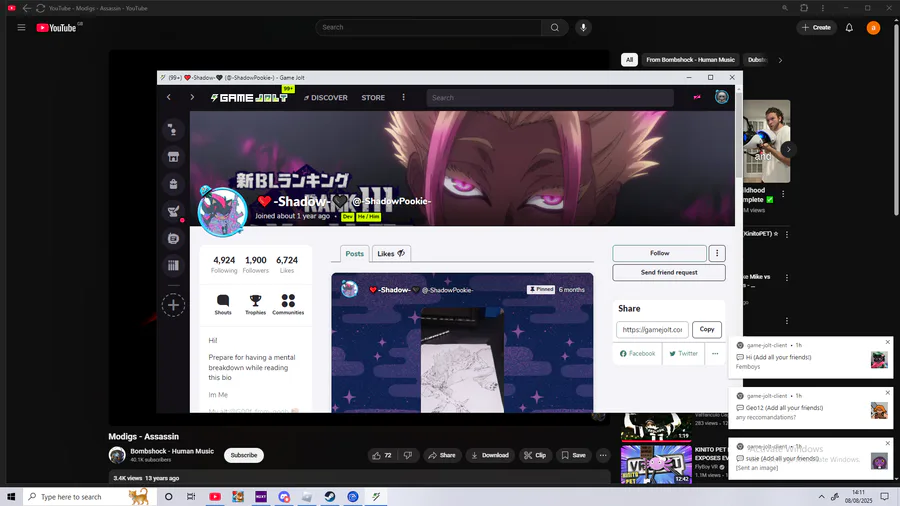Open Game Jolt Discover page

coord(325,98)
